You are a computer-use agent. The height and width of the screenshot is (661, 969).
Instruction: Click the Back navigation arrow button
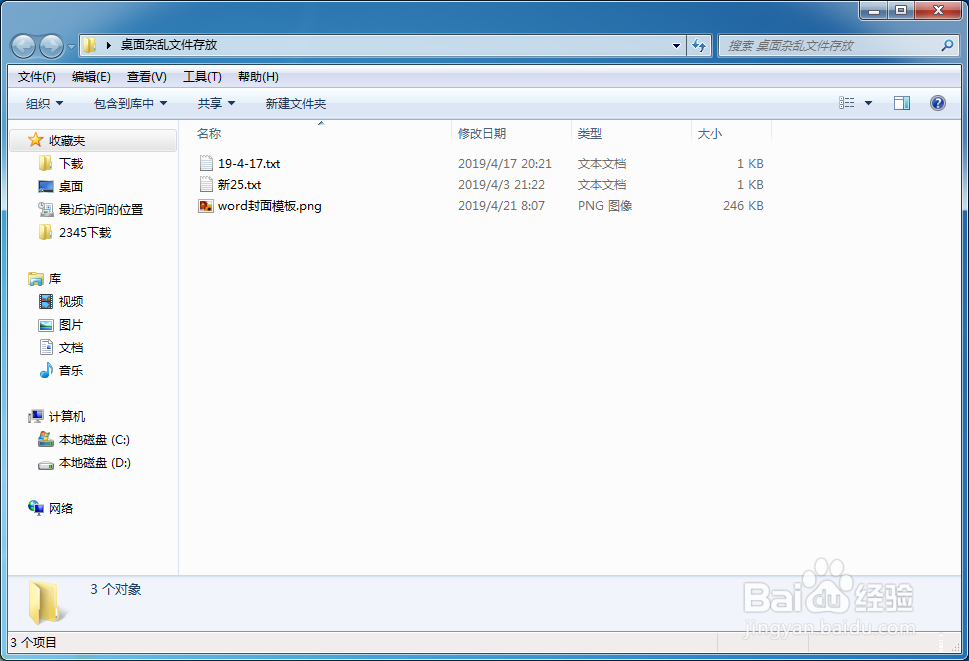[23, 46]
